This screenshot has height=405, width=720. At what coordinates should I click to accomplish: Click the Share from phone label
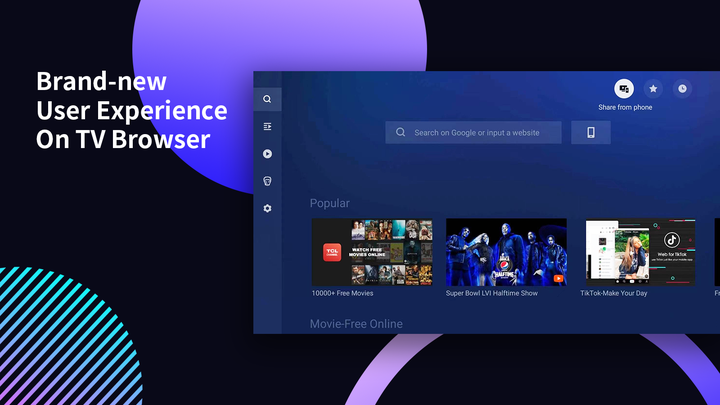tap(625, 107)
